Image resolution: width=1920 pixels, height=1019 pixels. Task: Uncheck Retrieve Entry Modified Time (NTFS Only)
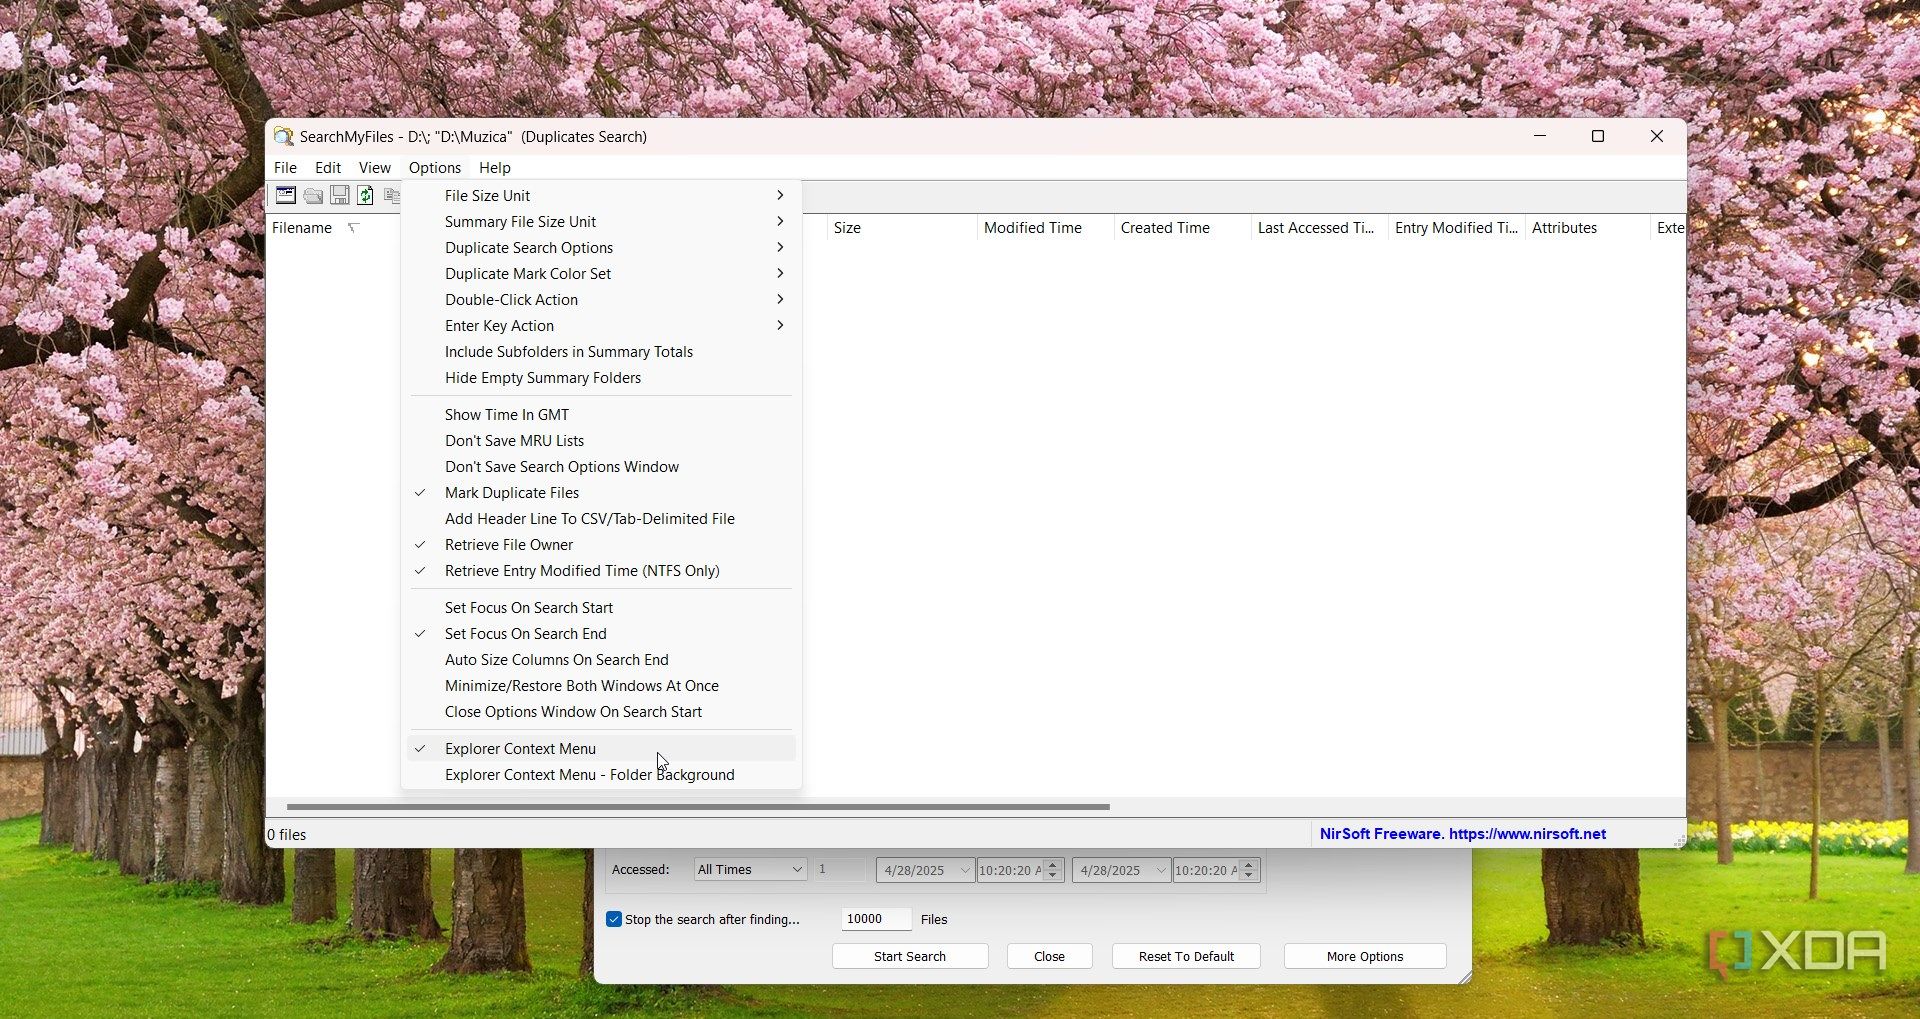tap(602, 571)
